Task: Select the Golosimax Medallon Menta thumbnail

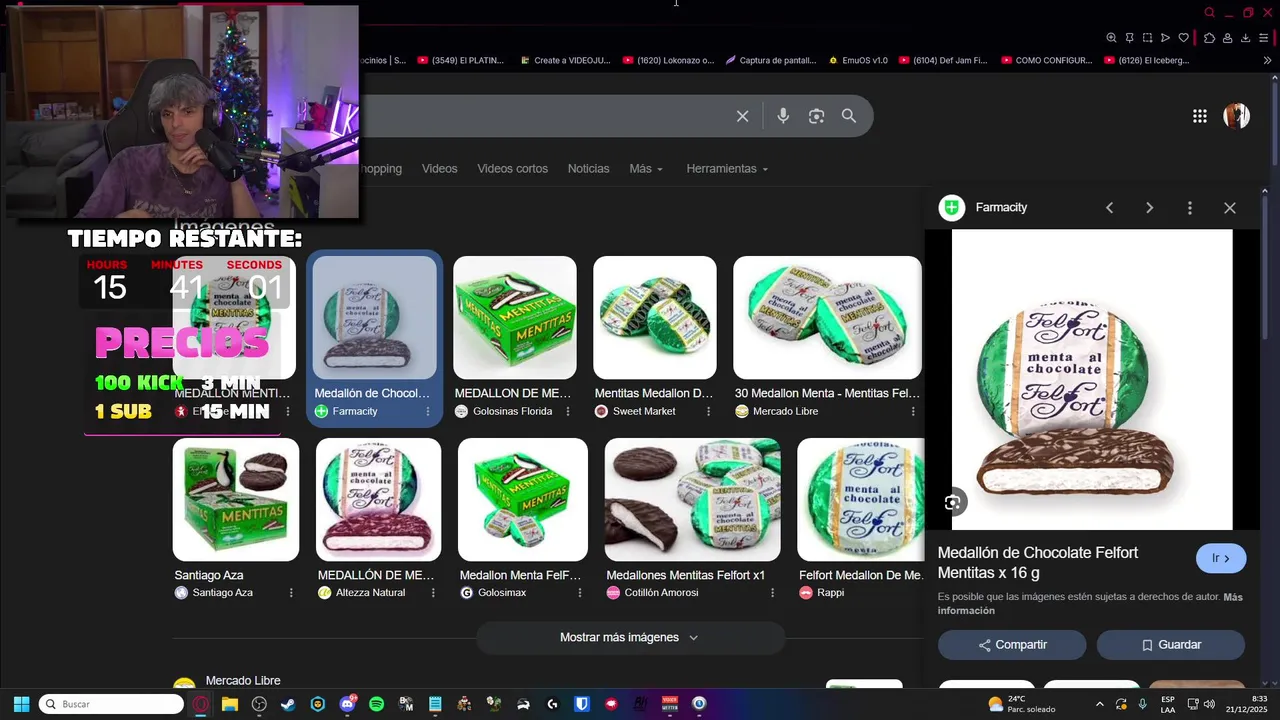Action: (x=523, y=499)
